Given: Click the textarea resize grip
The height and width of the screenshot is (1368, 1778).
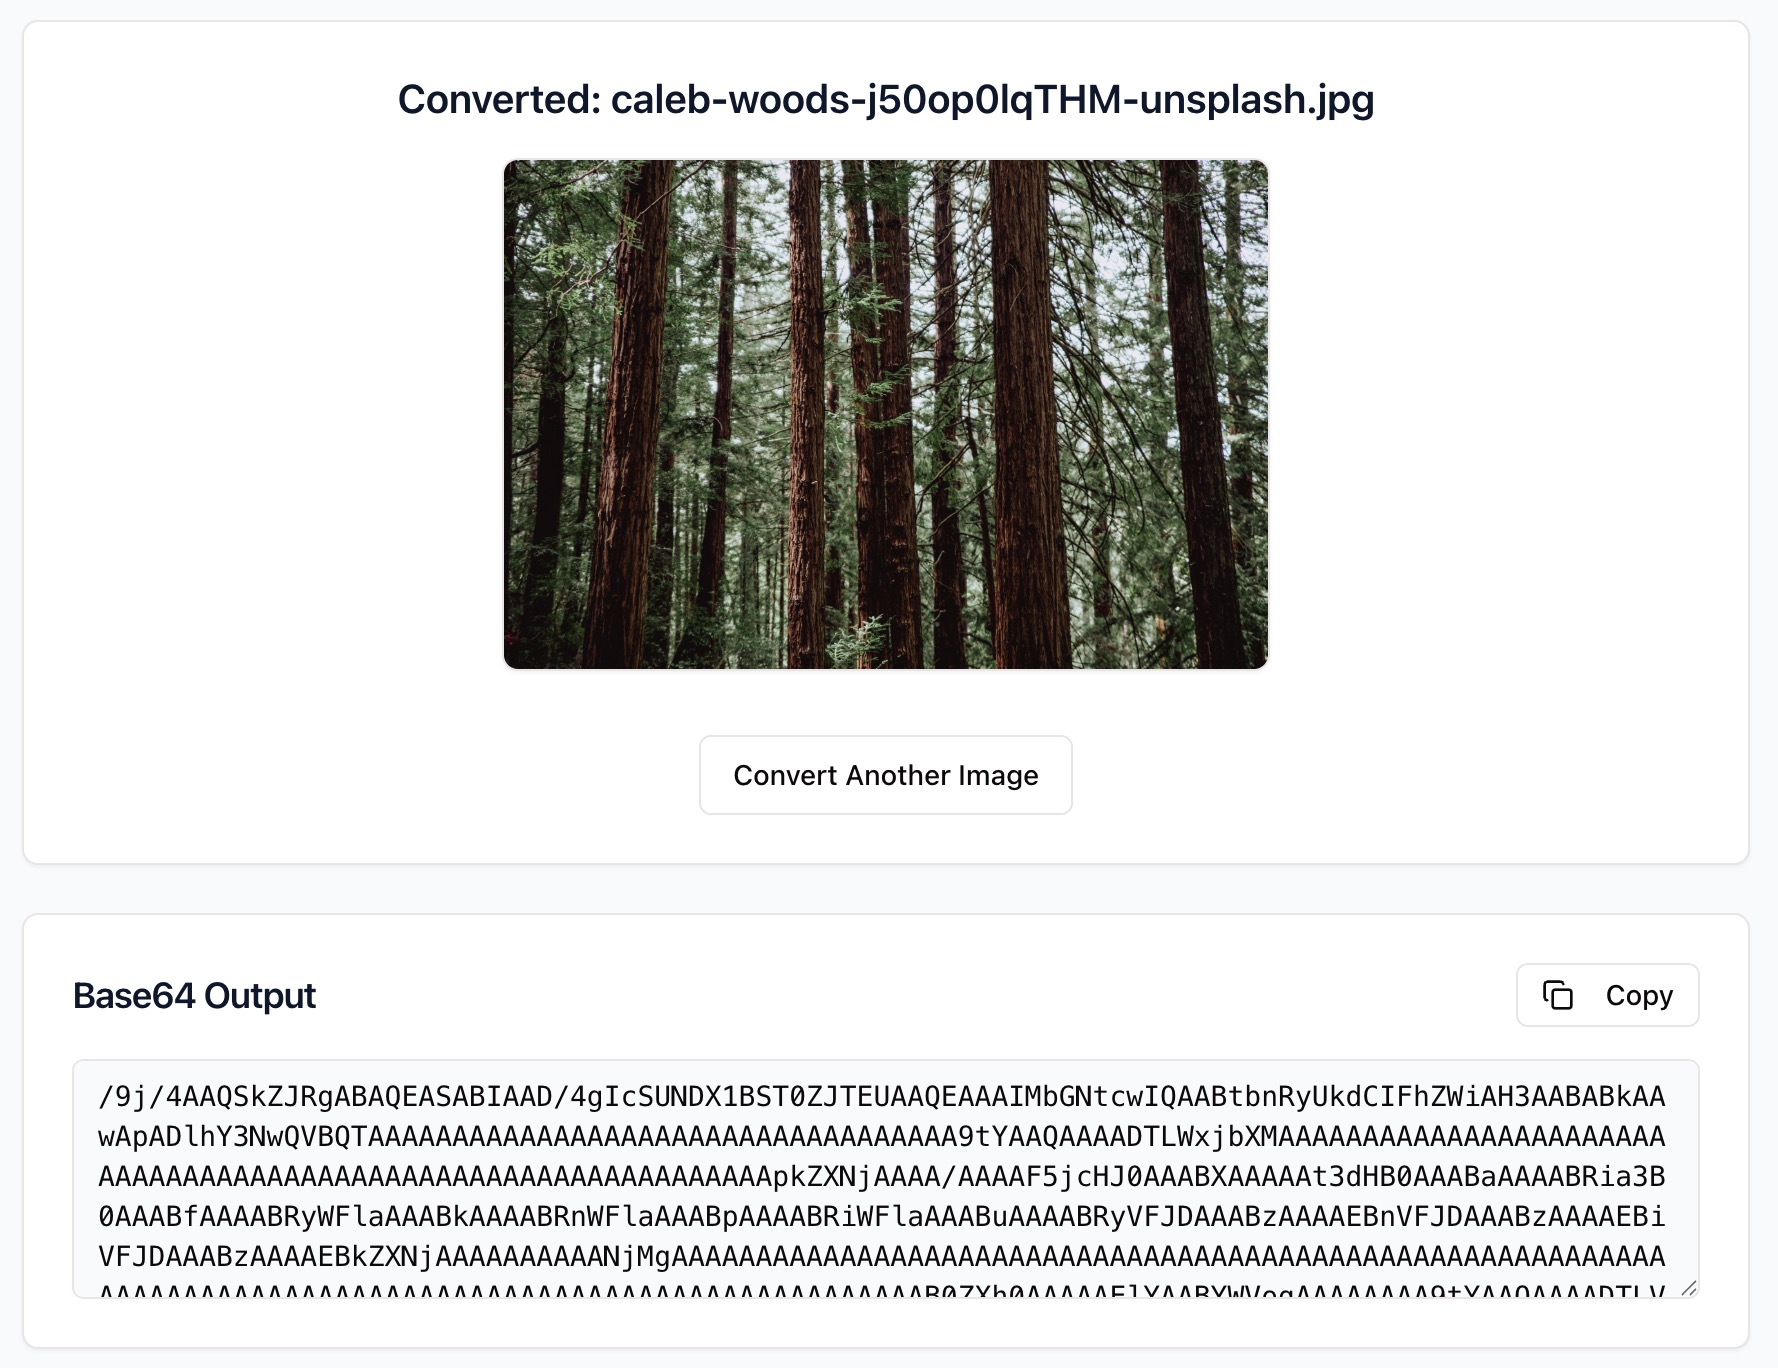Looking at the screenshot, I should tap(1687, 1289).
